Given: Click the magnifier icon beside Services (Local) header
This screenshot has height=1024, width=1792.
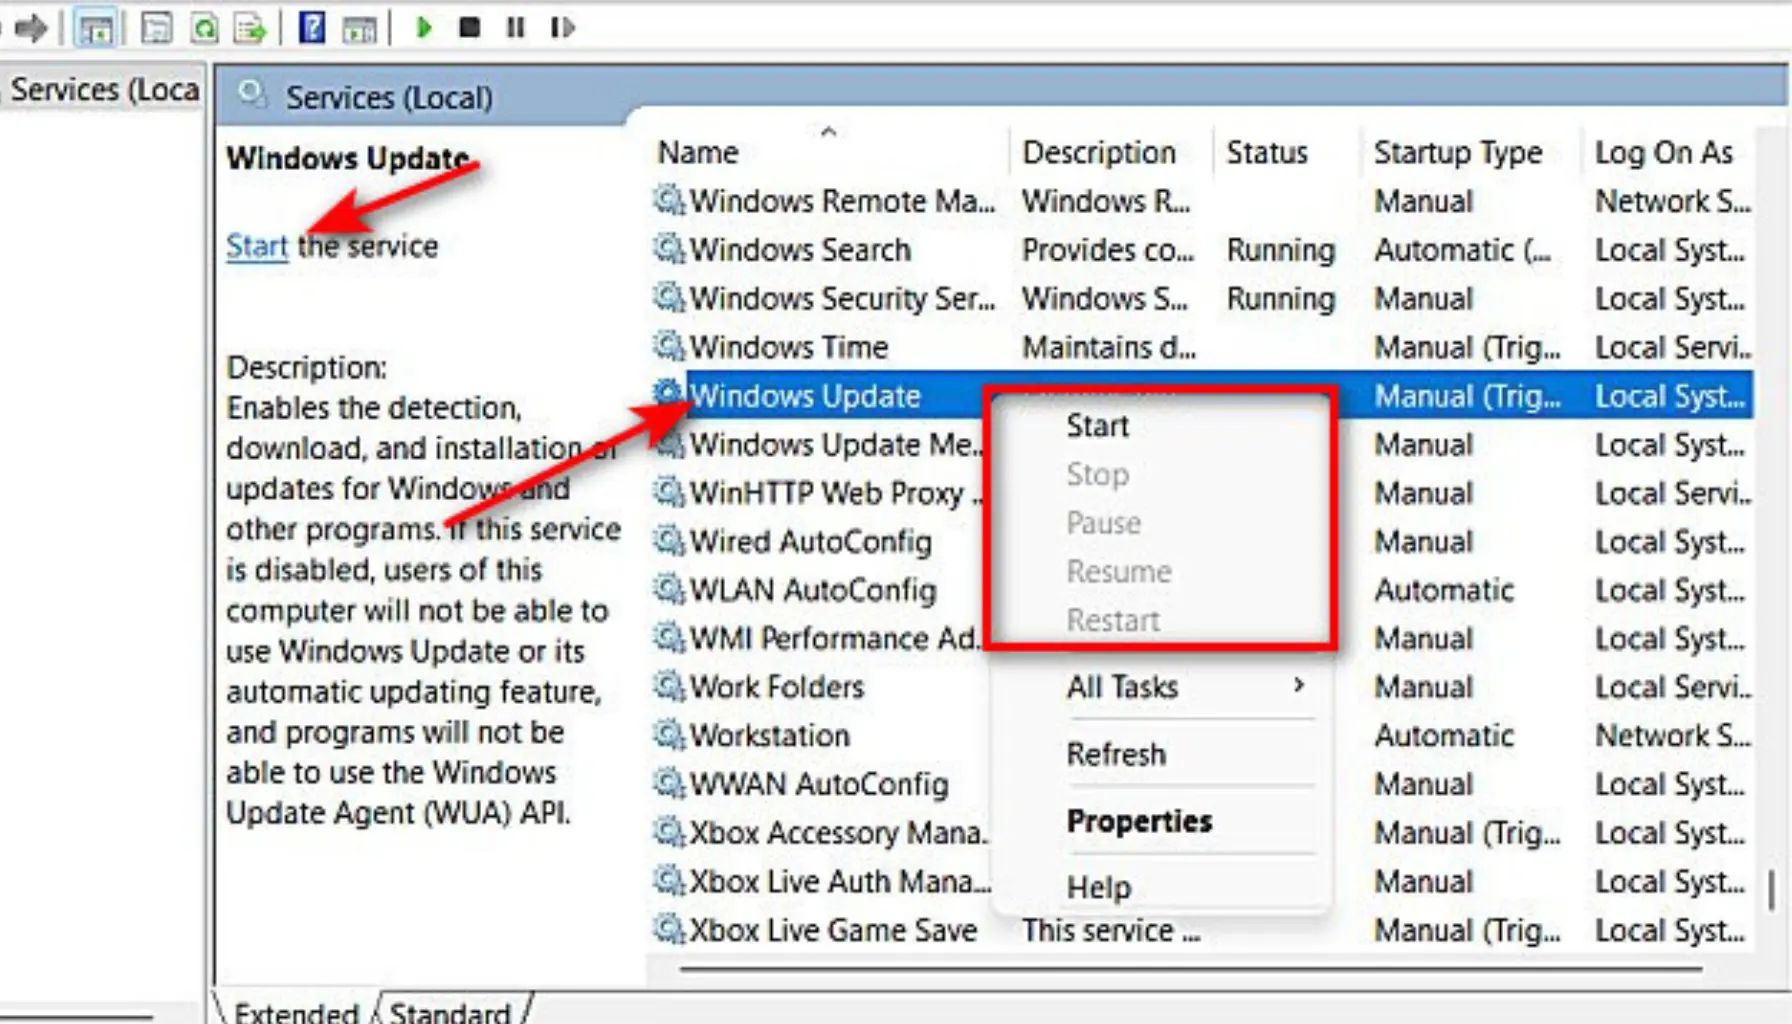Looking at the screenshot, I should click(252, 96).
